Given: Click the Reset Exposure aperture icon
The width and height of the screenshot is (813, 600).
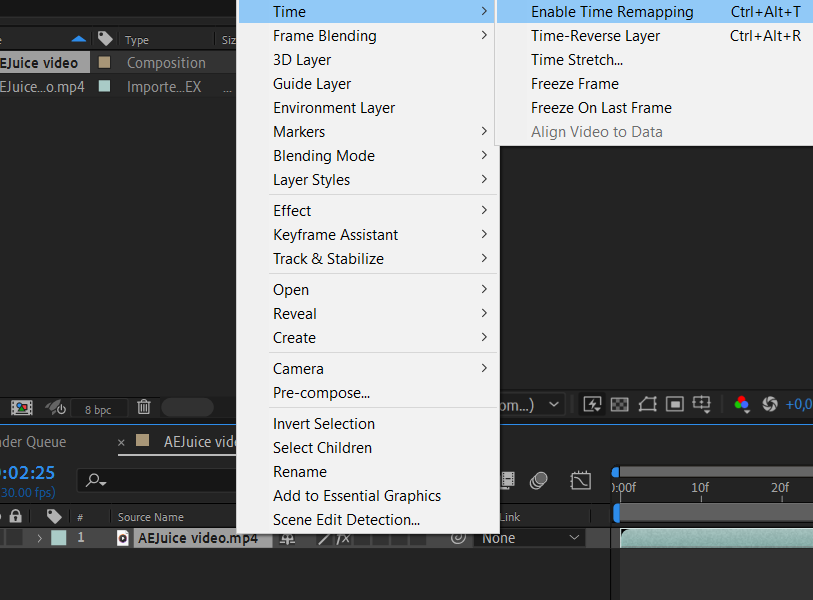Looking at the screenshot, I should 769,404.
